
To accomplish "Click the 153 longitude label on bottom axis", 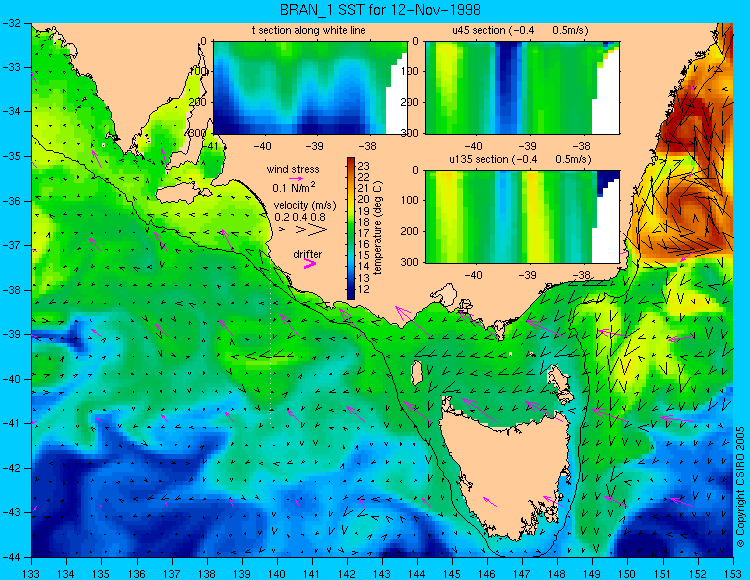I will click(733, 573).
